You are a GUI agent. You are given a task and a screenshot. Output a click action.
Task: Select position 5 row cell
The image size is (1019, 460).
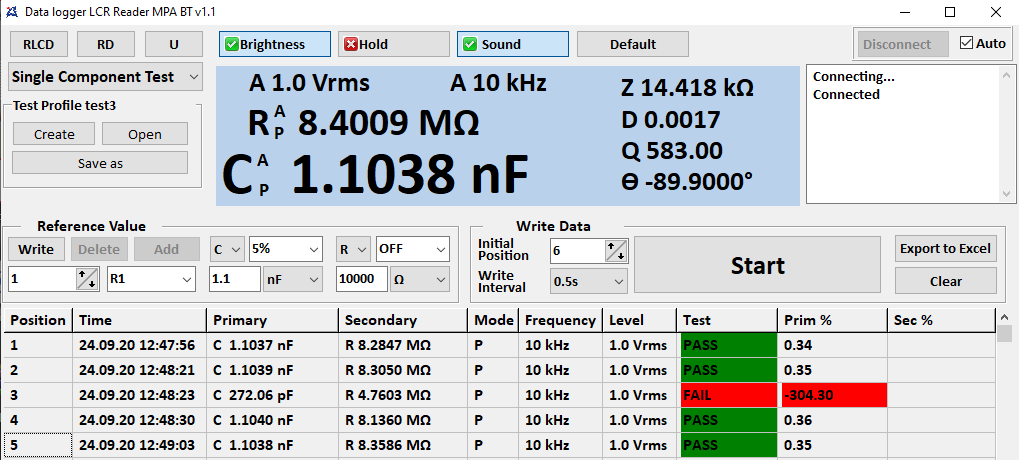coord(38,445)
